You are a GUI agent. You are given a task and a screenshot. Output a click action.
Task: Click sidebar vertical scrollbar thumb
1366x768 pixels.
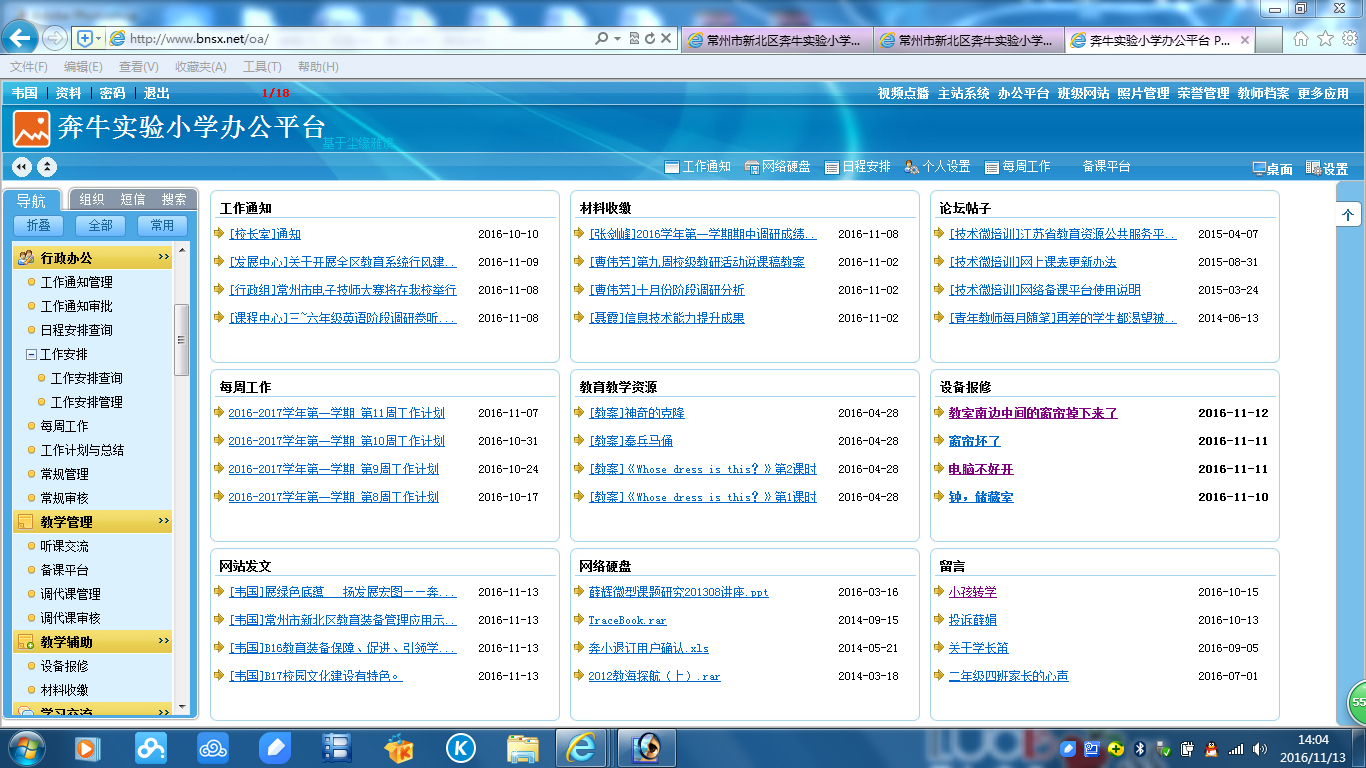pyautogui.click(x=181, y=340)
